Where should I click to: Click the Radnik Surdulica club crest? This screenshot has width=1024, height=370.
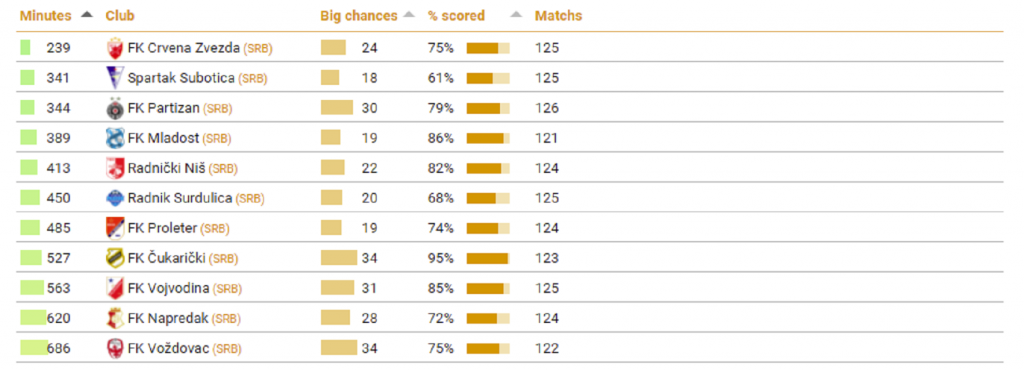click(x=114, y=198)
